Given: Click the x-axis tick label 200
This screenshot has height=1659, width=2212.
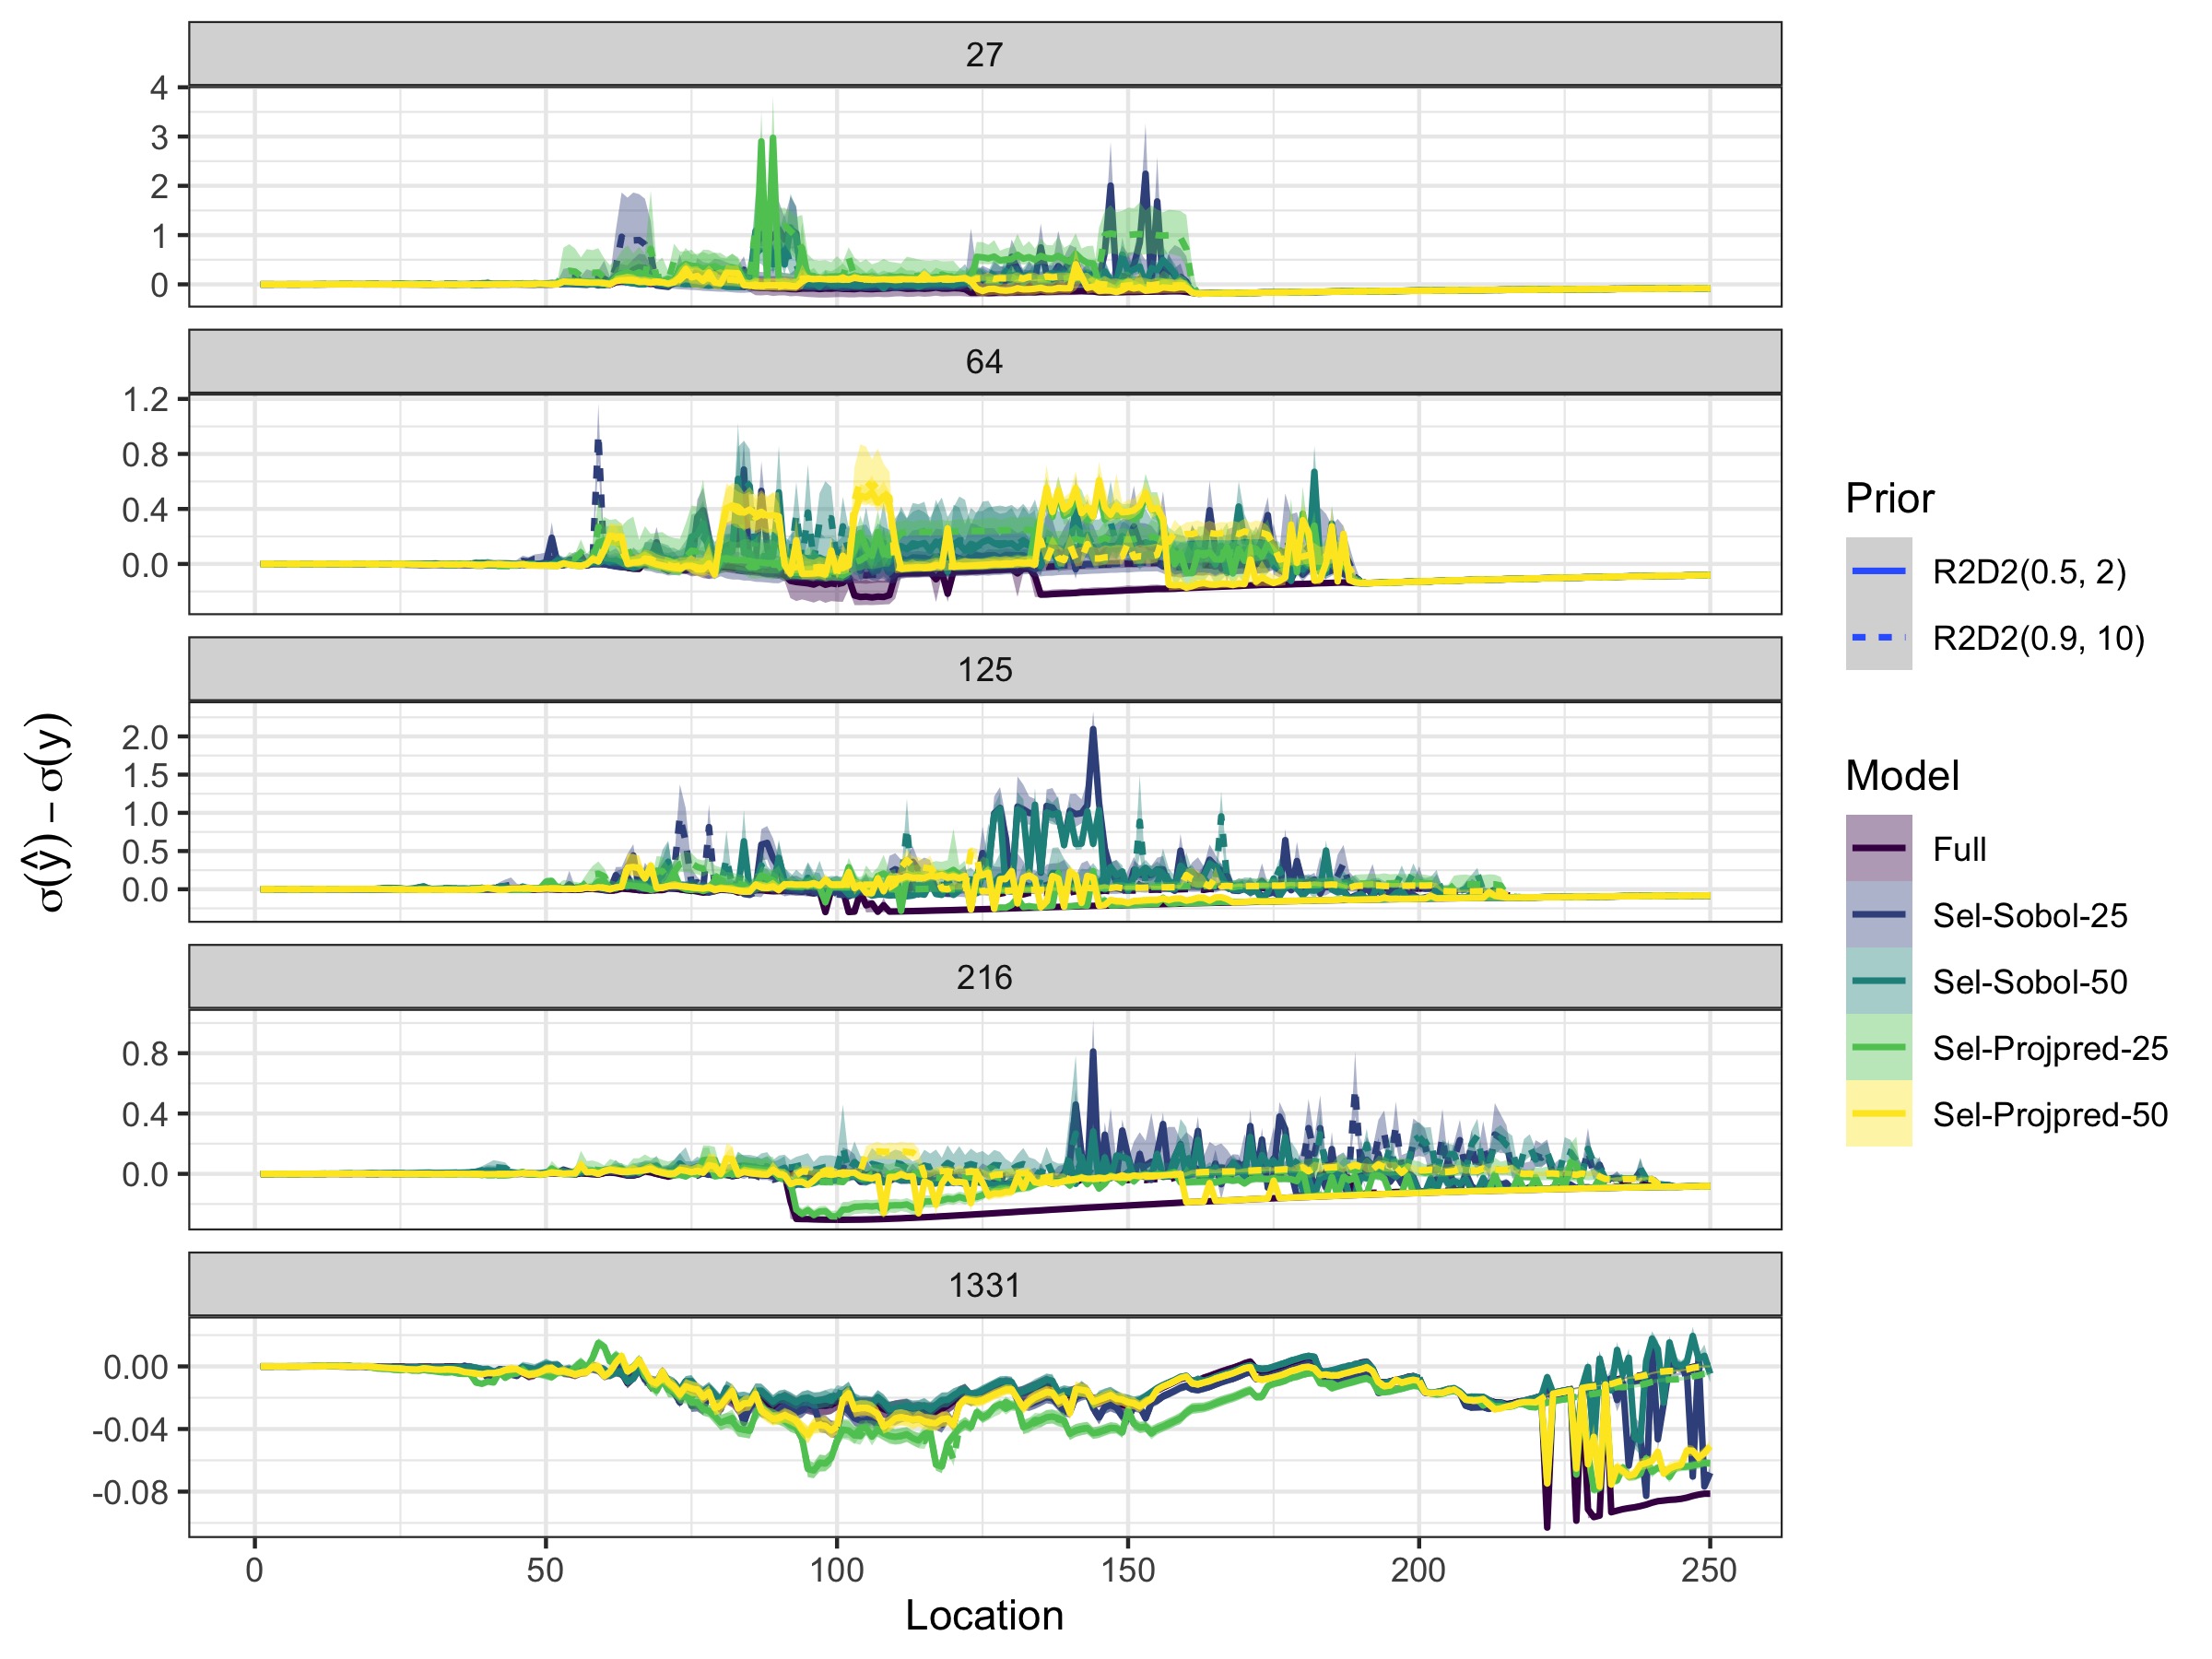Looking at the screenshot, I should [1418, 1570].
